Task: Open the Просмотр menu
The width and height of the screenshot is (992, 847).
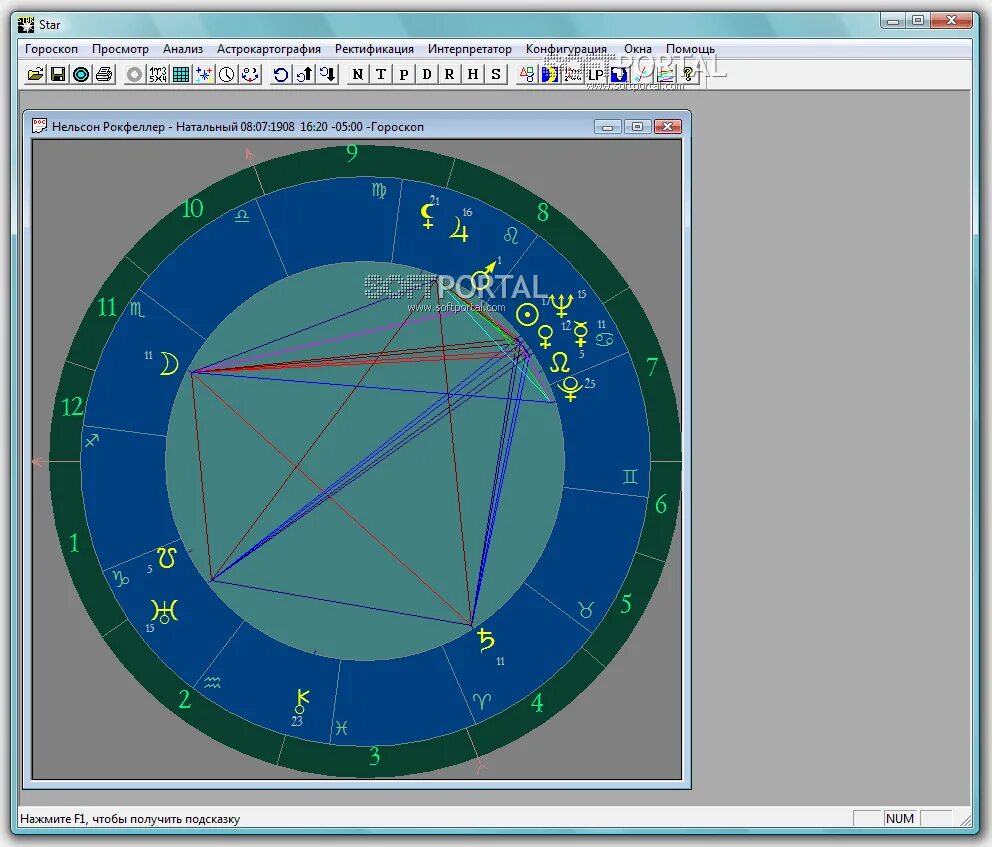Action: click(x=120, y=49)
